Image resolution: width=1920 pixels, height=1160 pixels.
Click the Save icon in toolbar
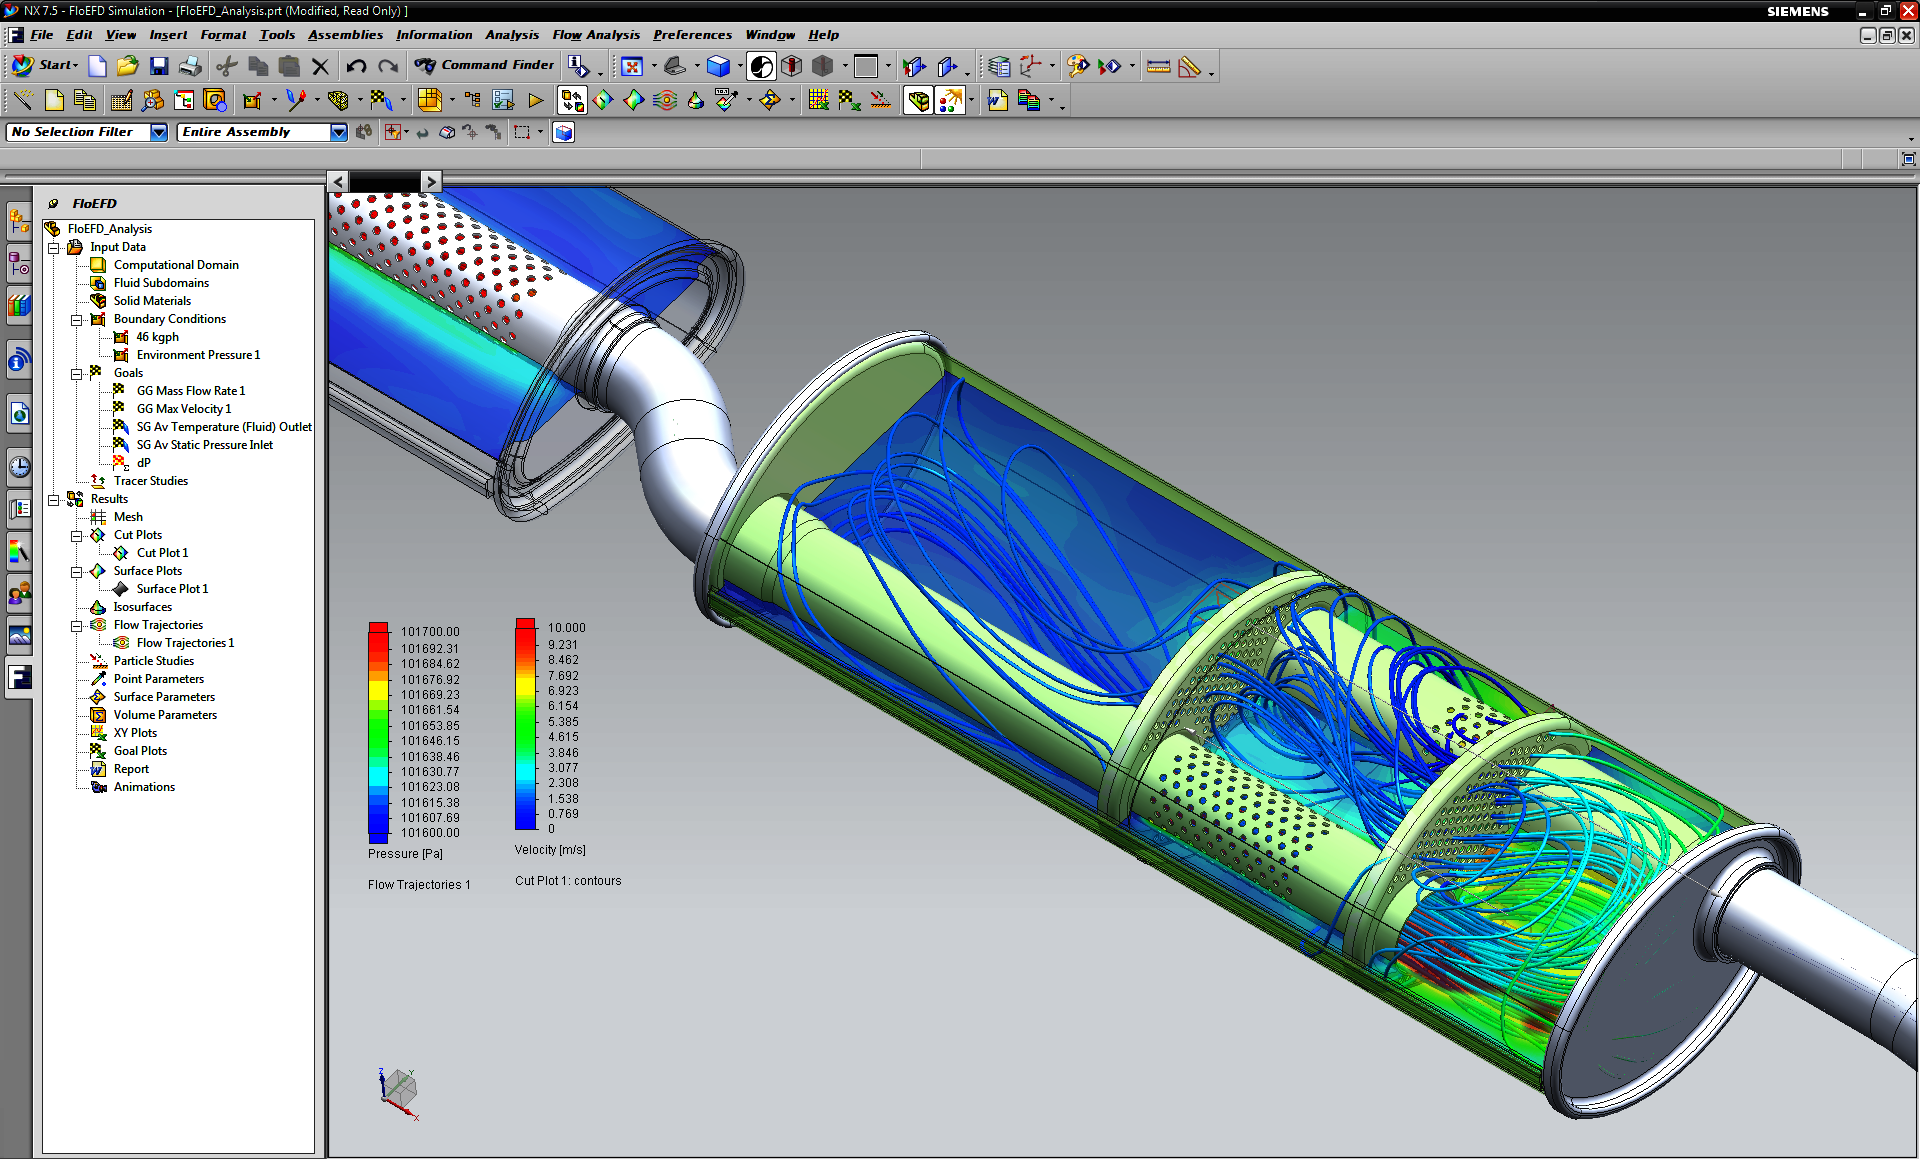point(159,66)
